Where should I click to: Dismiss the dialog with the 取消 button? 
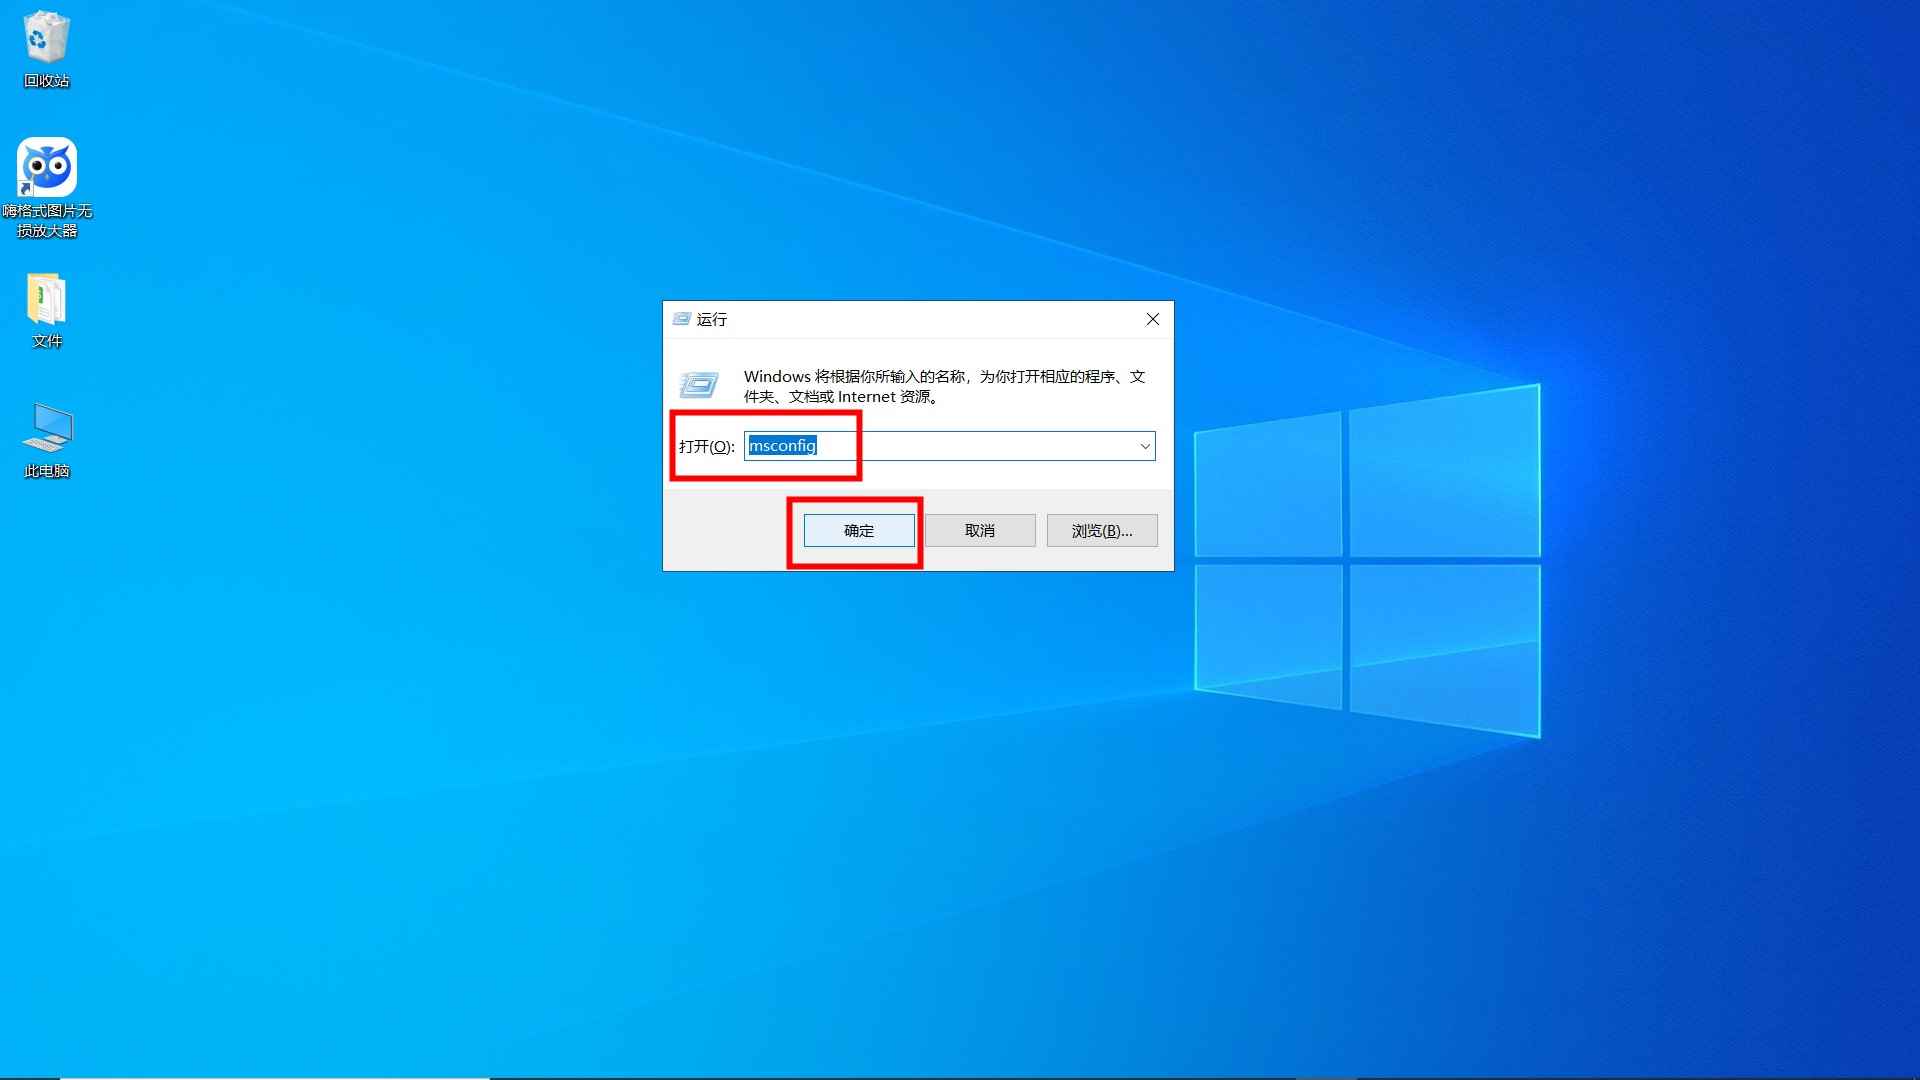click(979, 530)
